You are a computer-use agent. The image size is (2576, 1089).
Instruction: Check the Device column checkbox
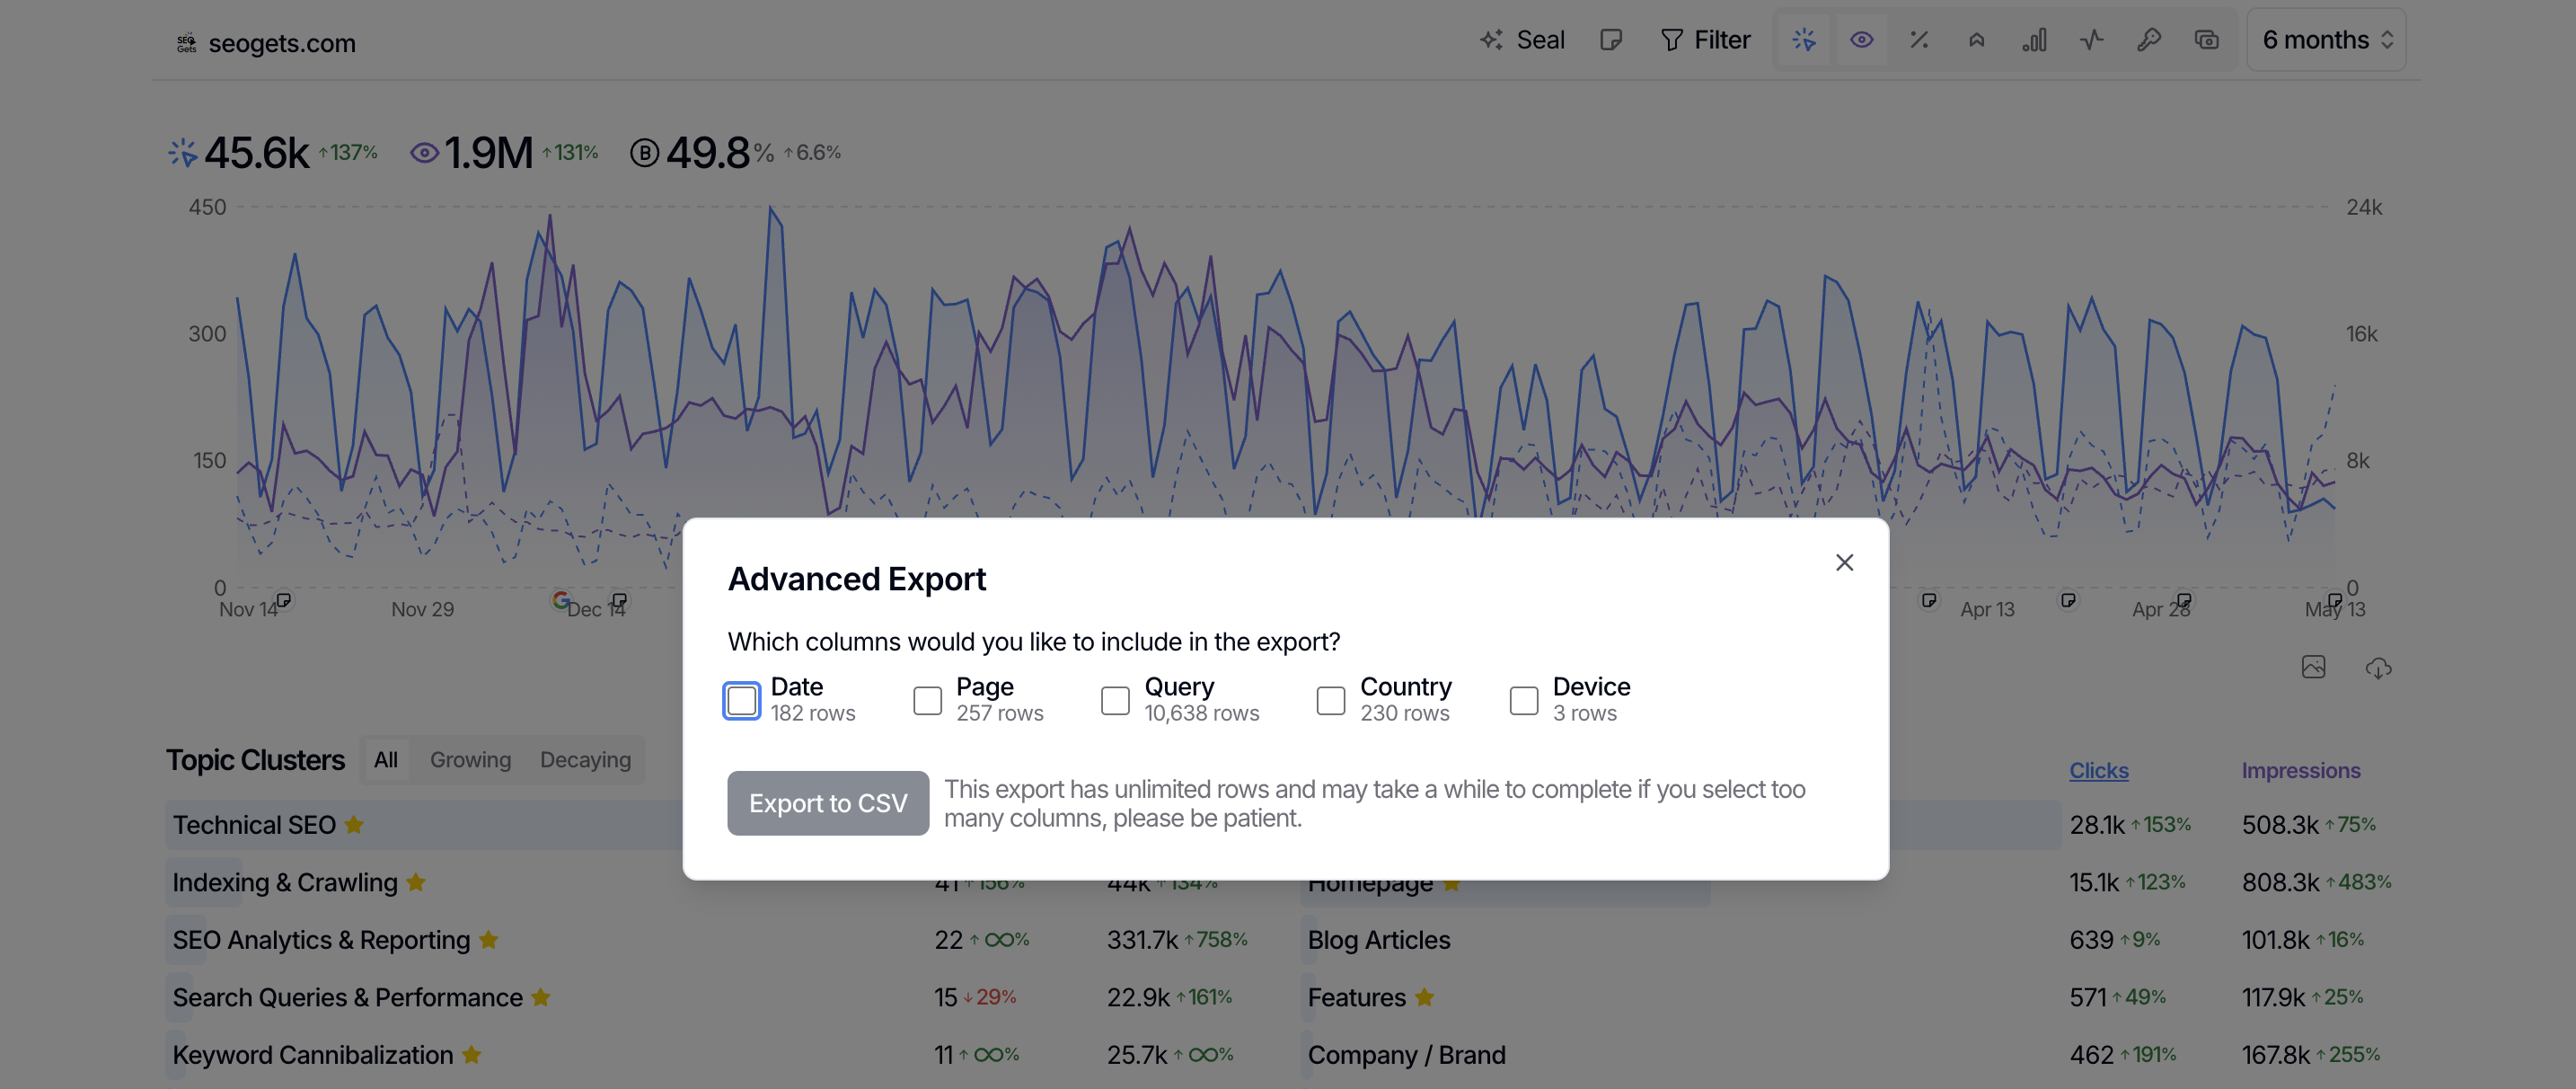click(x=1523, y=700)
